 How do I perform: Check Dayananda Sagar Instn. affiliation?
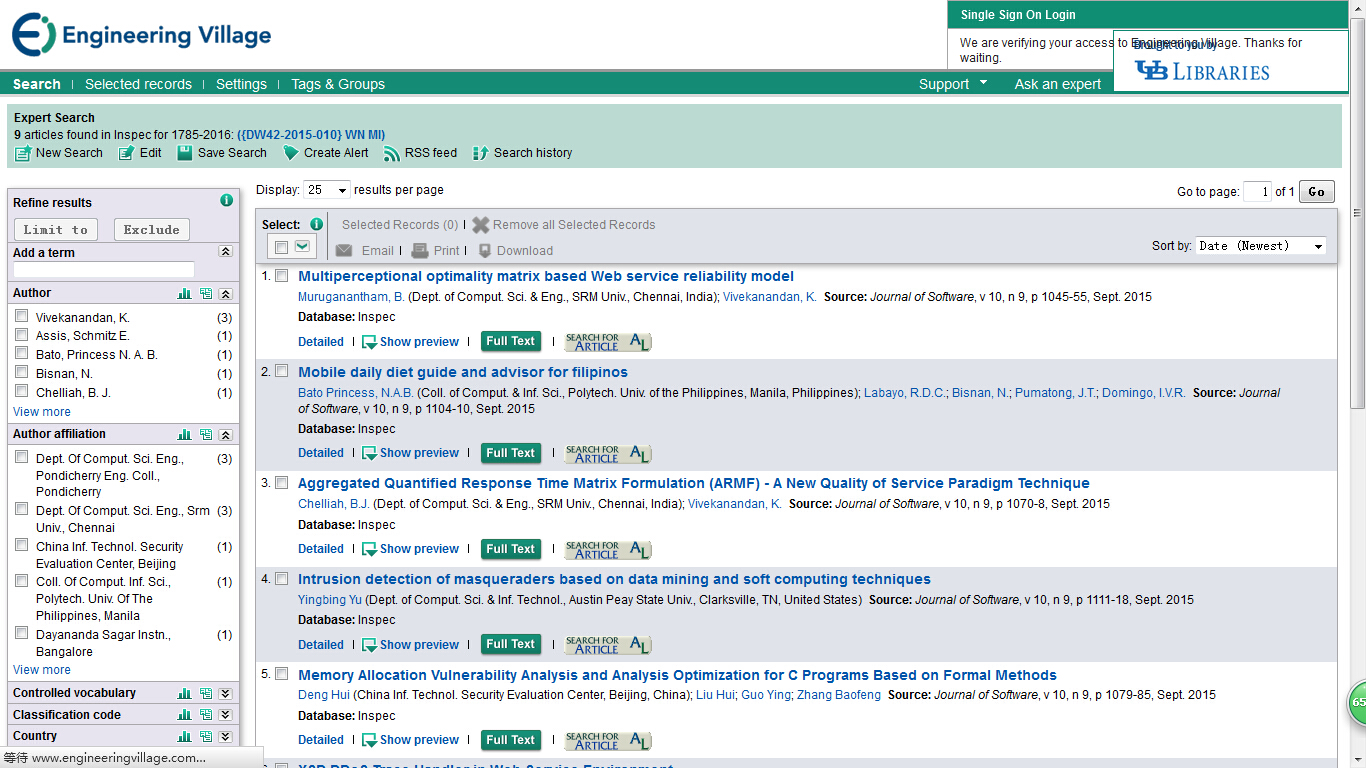click(22, 633)
